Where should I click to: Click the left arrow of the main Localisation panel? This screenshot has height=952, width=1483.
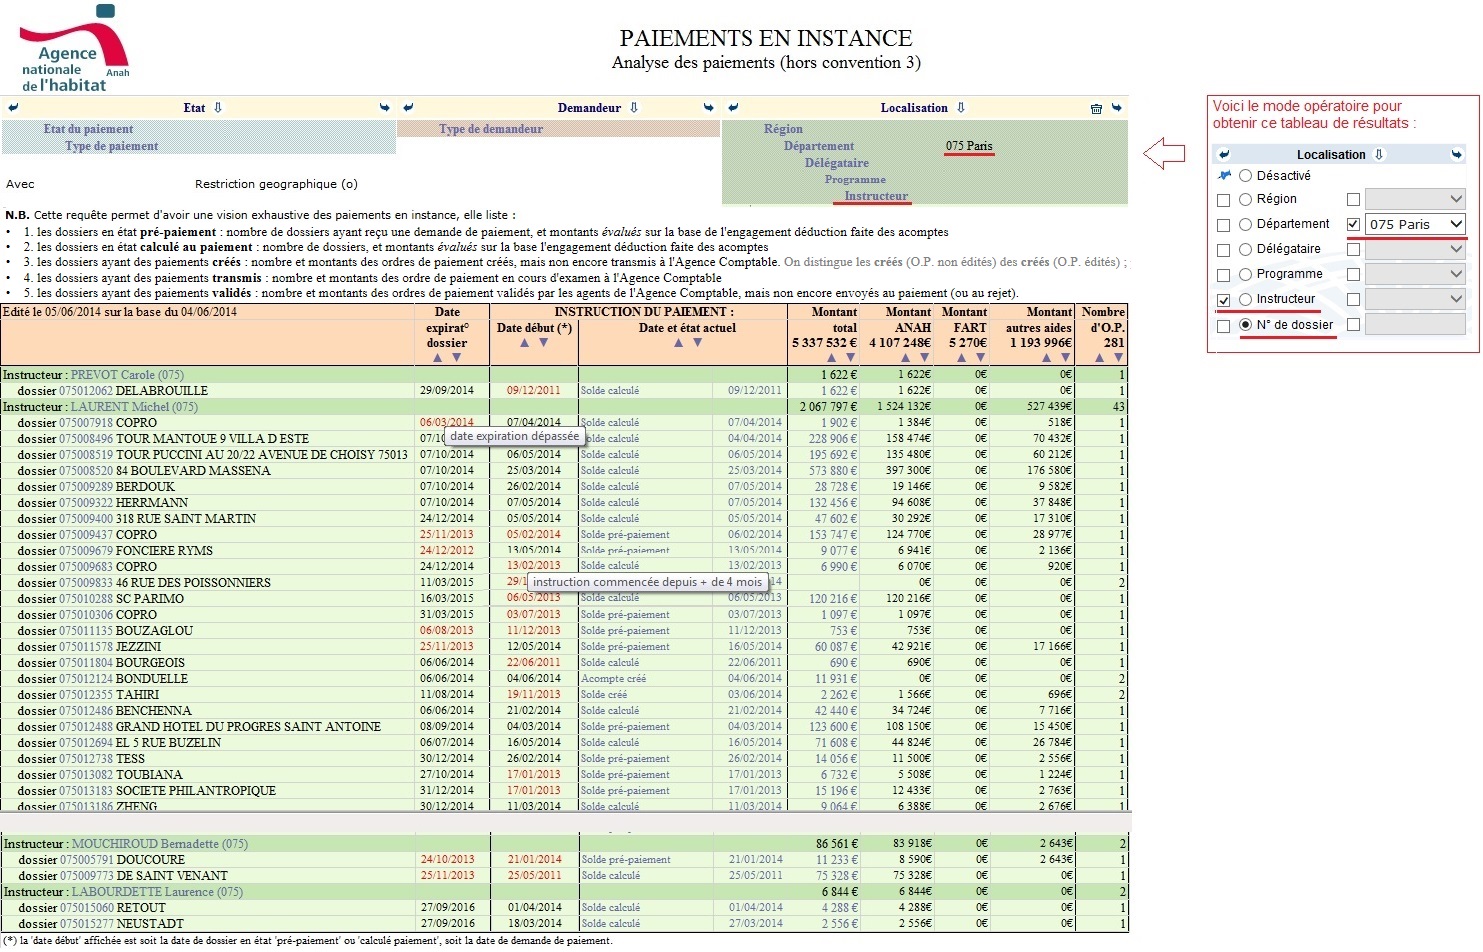733,108
